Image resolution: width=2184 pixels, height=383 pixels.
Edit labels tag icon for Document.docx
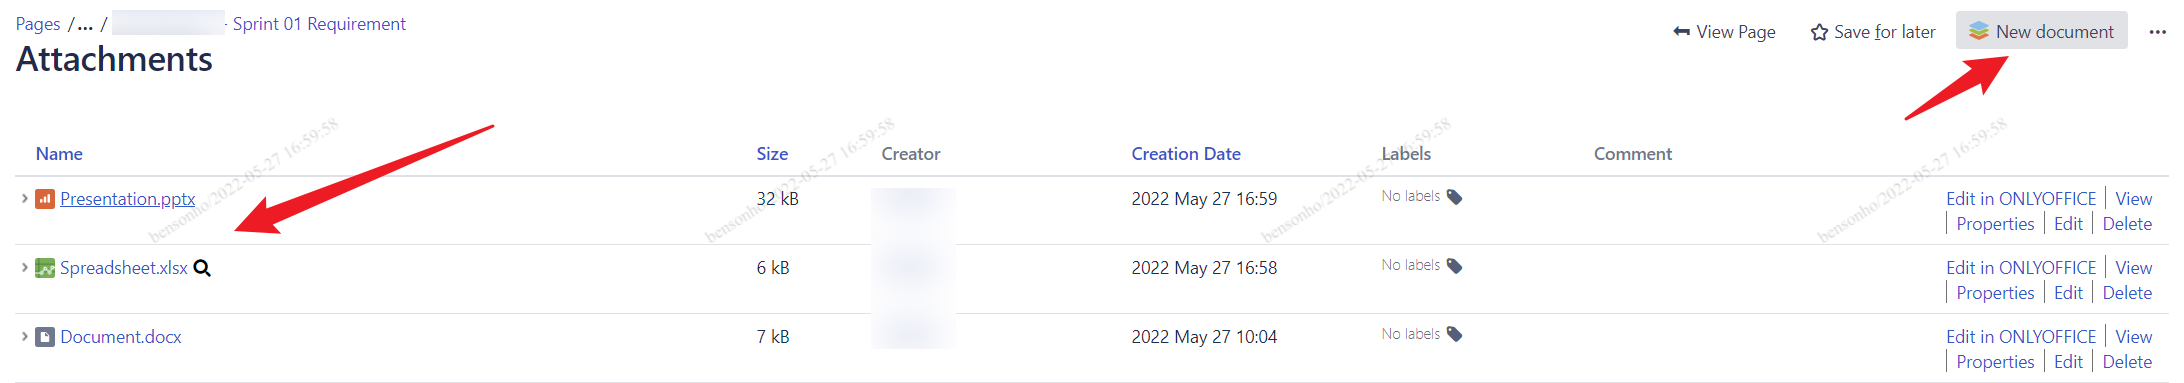pos(1454,334)
